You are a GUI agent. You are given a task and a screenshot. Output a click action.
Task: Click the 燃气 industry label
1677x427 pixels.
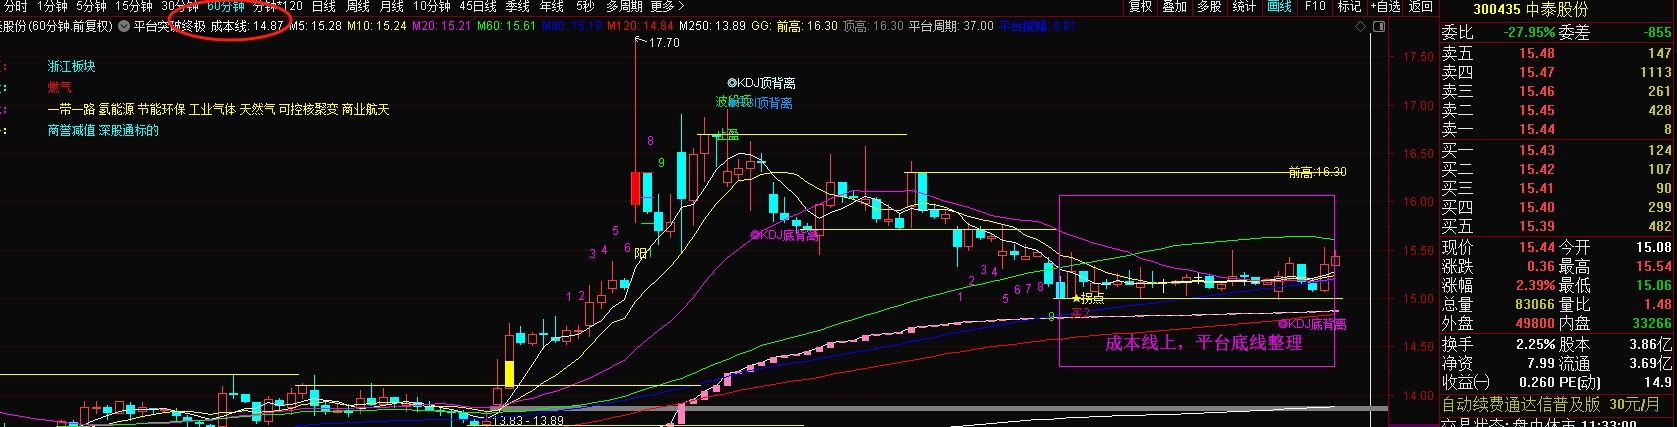click(59, 87)
